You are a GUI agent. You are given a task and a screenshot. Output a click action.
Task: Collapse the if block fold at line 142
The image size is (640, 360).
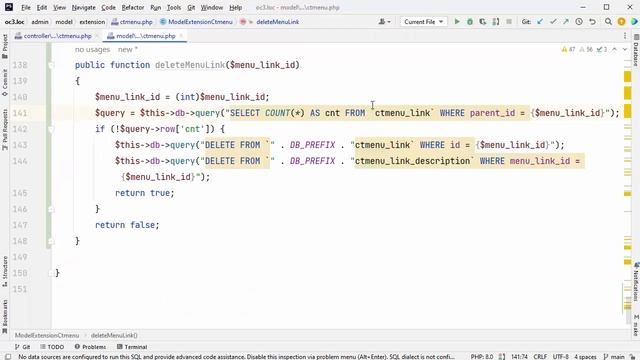[51, 129]
